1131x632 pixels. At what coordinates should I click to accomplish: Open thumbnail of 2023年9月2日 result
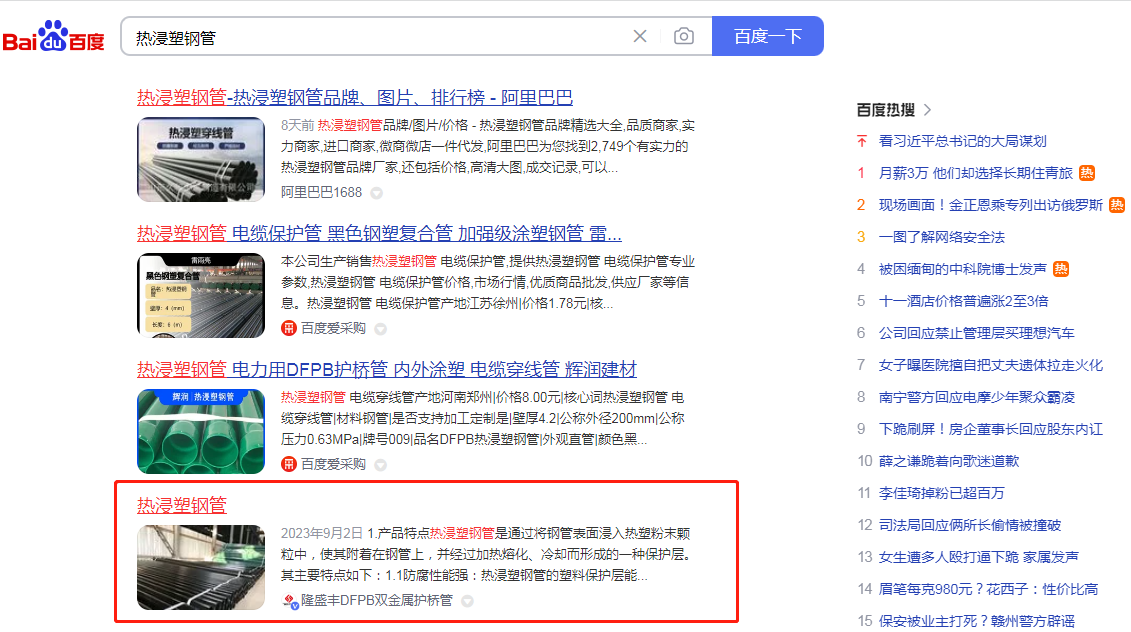[201, 568]
